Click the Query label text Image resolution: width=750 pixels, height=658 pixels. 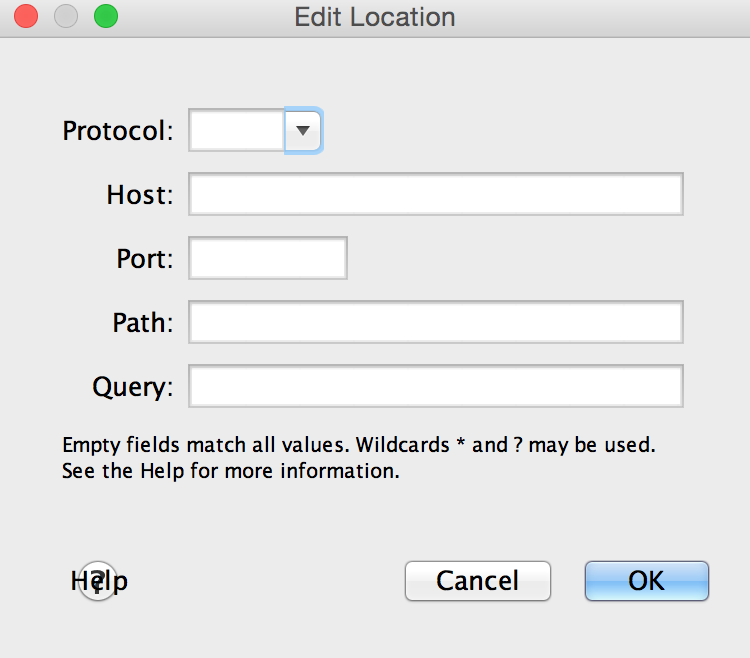(133, 387)
